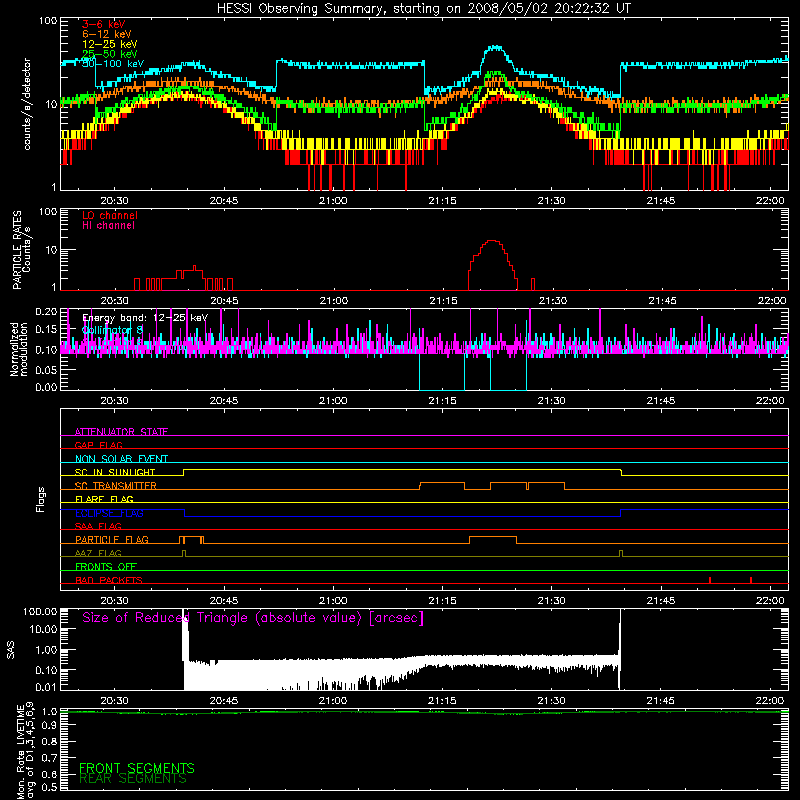The width and height of the screenshot is (800, 800).
Task: Click the 'Energy band: 12-25 keV' annotation
Action: click(145, 318)
